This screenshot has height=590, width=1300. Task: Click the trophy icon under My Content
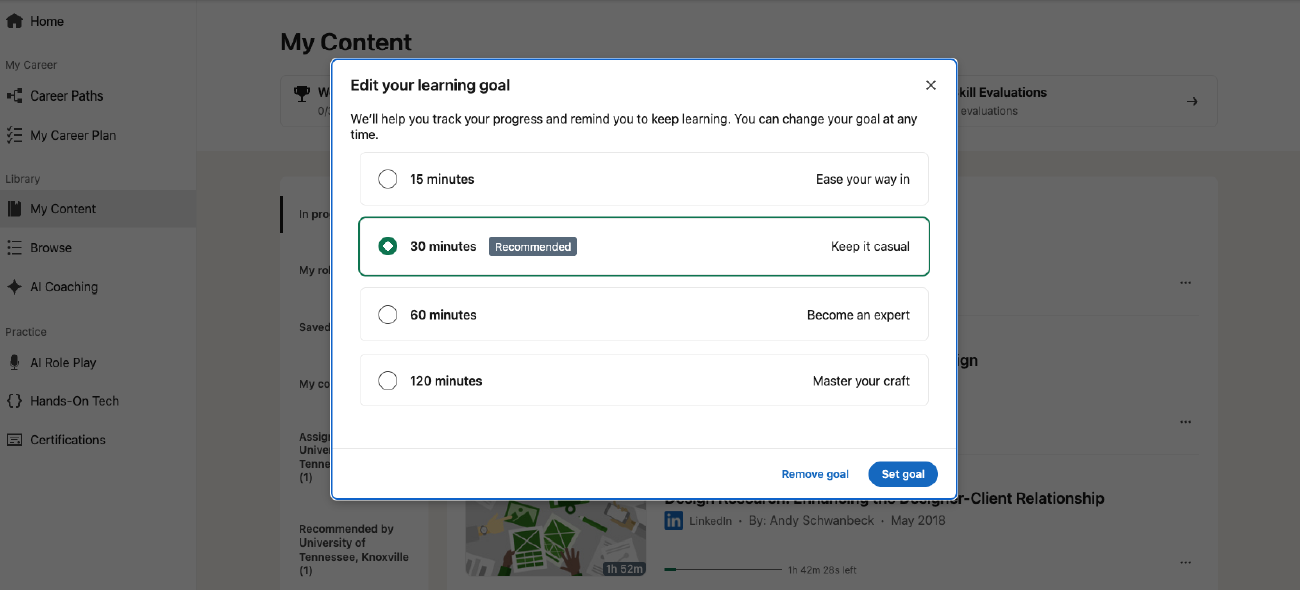pos(301,93)
